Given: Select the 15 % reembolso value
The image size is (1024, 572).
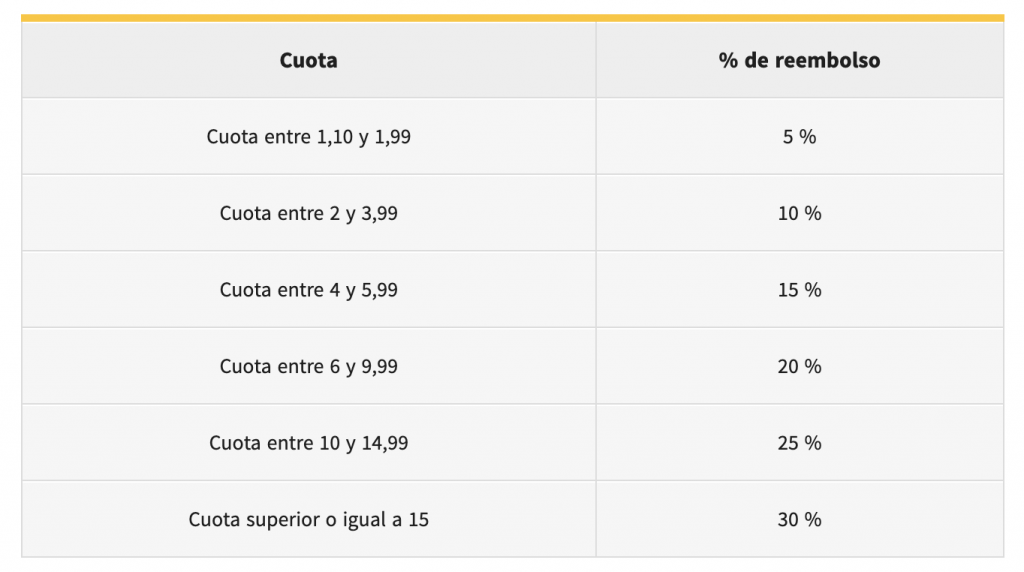Looking at the screenshot, I should click(x=799, y=290).
